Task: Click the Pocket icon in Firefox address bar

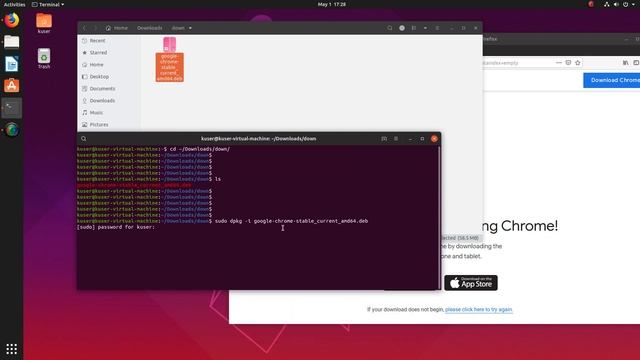Action: pyautogui.click(x=568, y=63)
